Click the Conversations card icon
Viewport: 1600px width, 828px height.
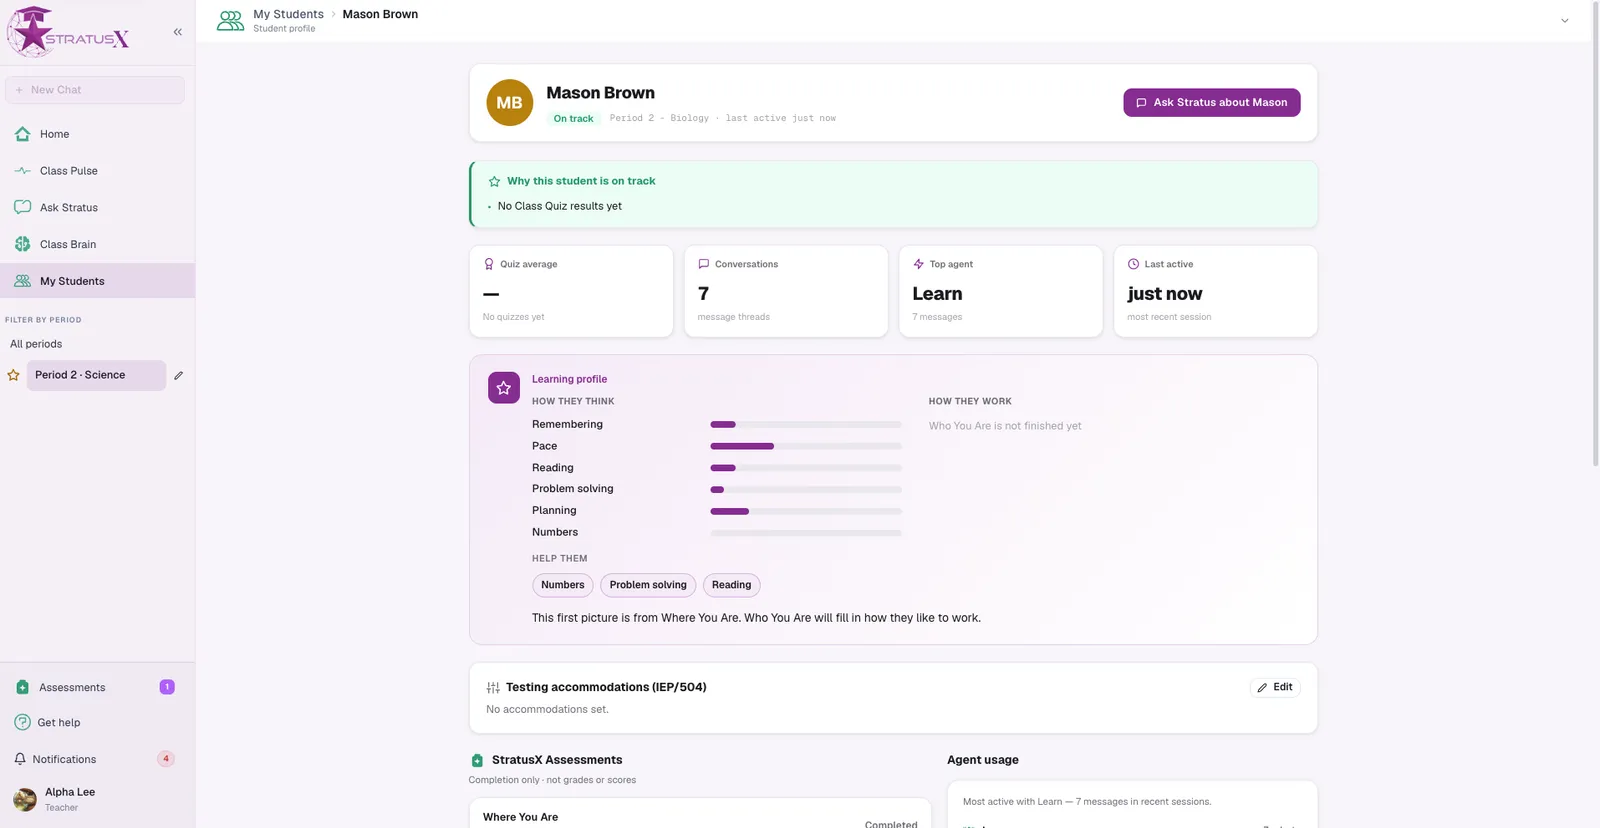coord(703,264)
